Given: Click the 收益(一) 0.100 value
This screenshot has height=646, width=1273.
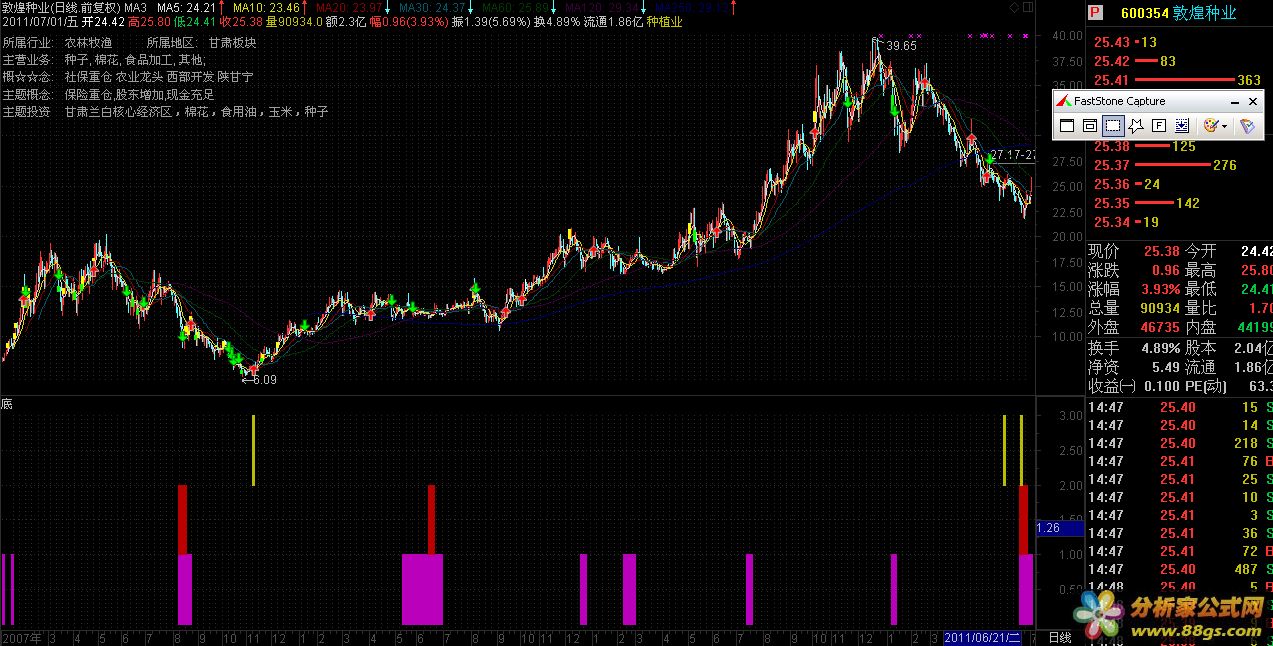Looking at the screenshot, I should [x=1160, y=386].
